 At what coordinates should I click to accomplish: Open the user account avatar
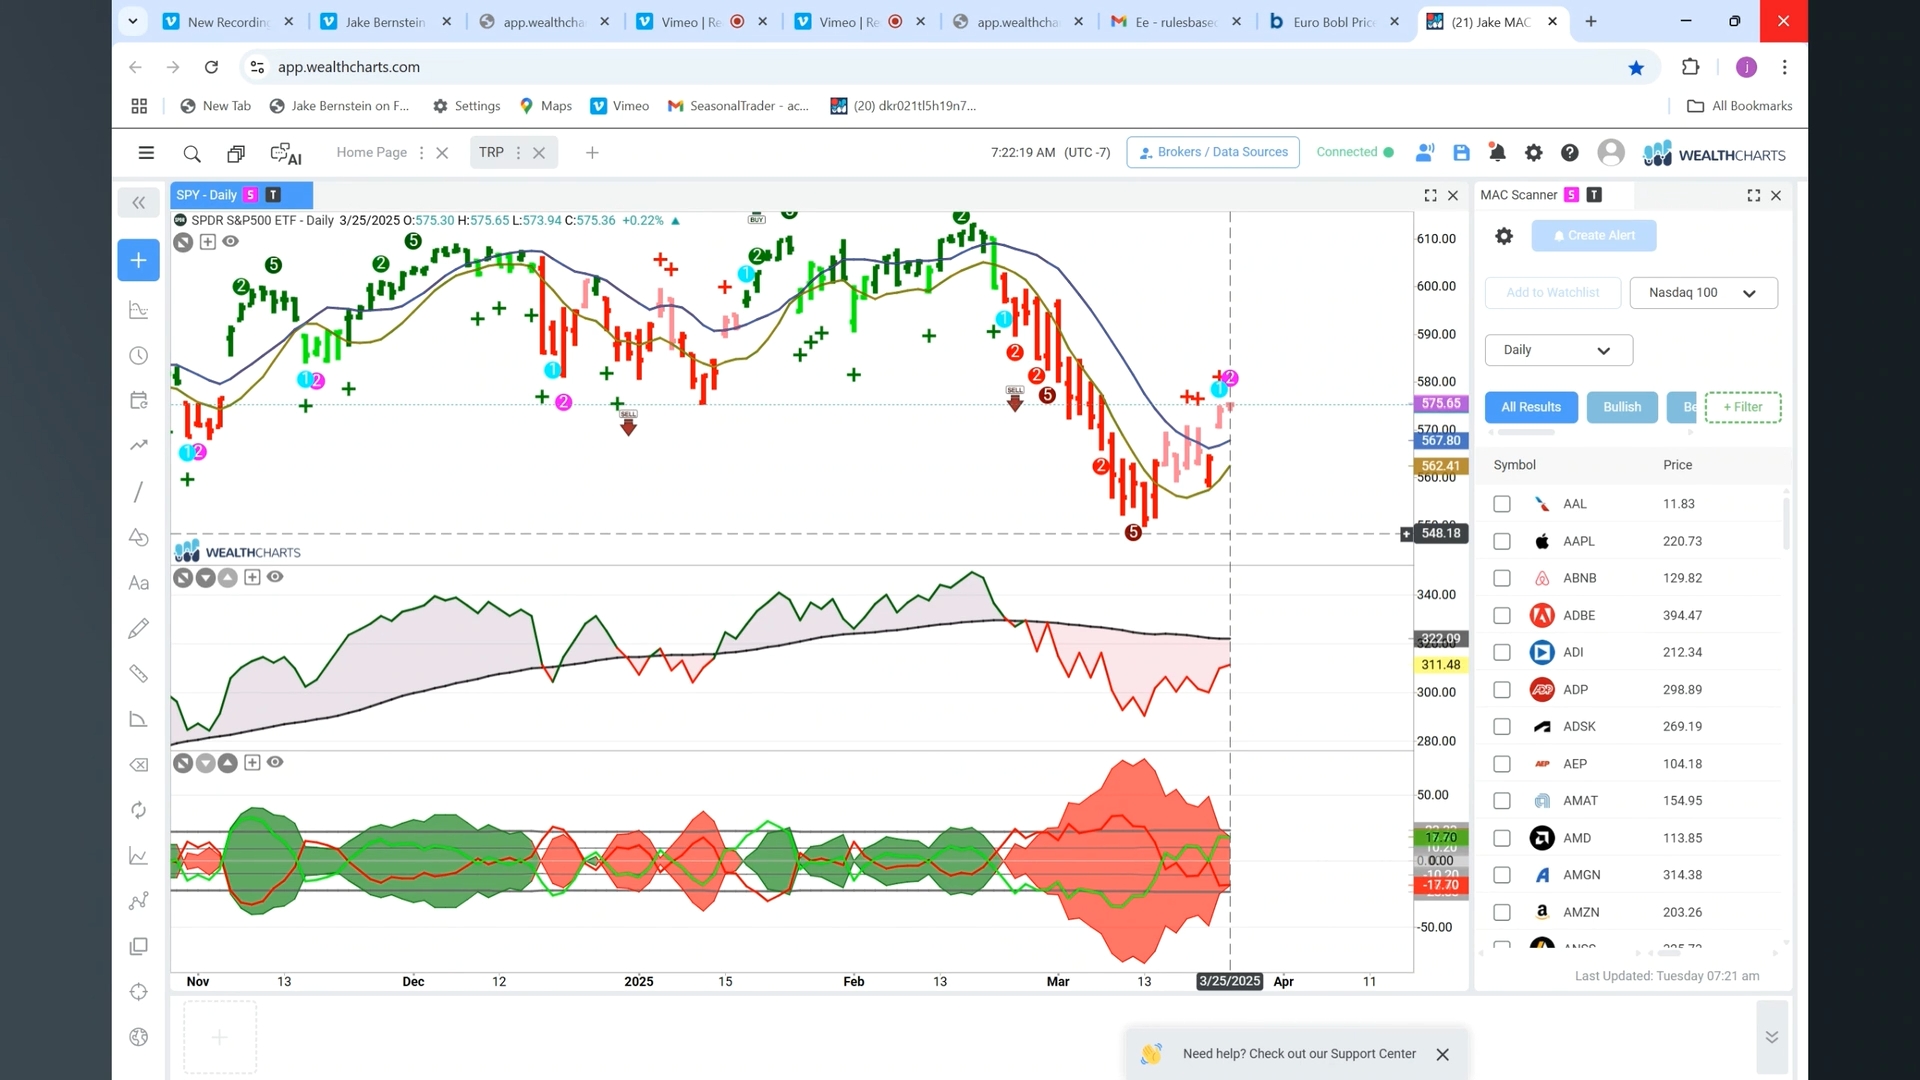pyautogui.click(x=1610, y=152)
